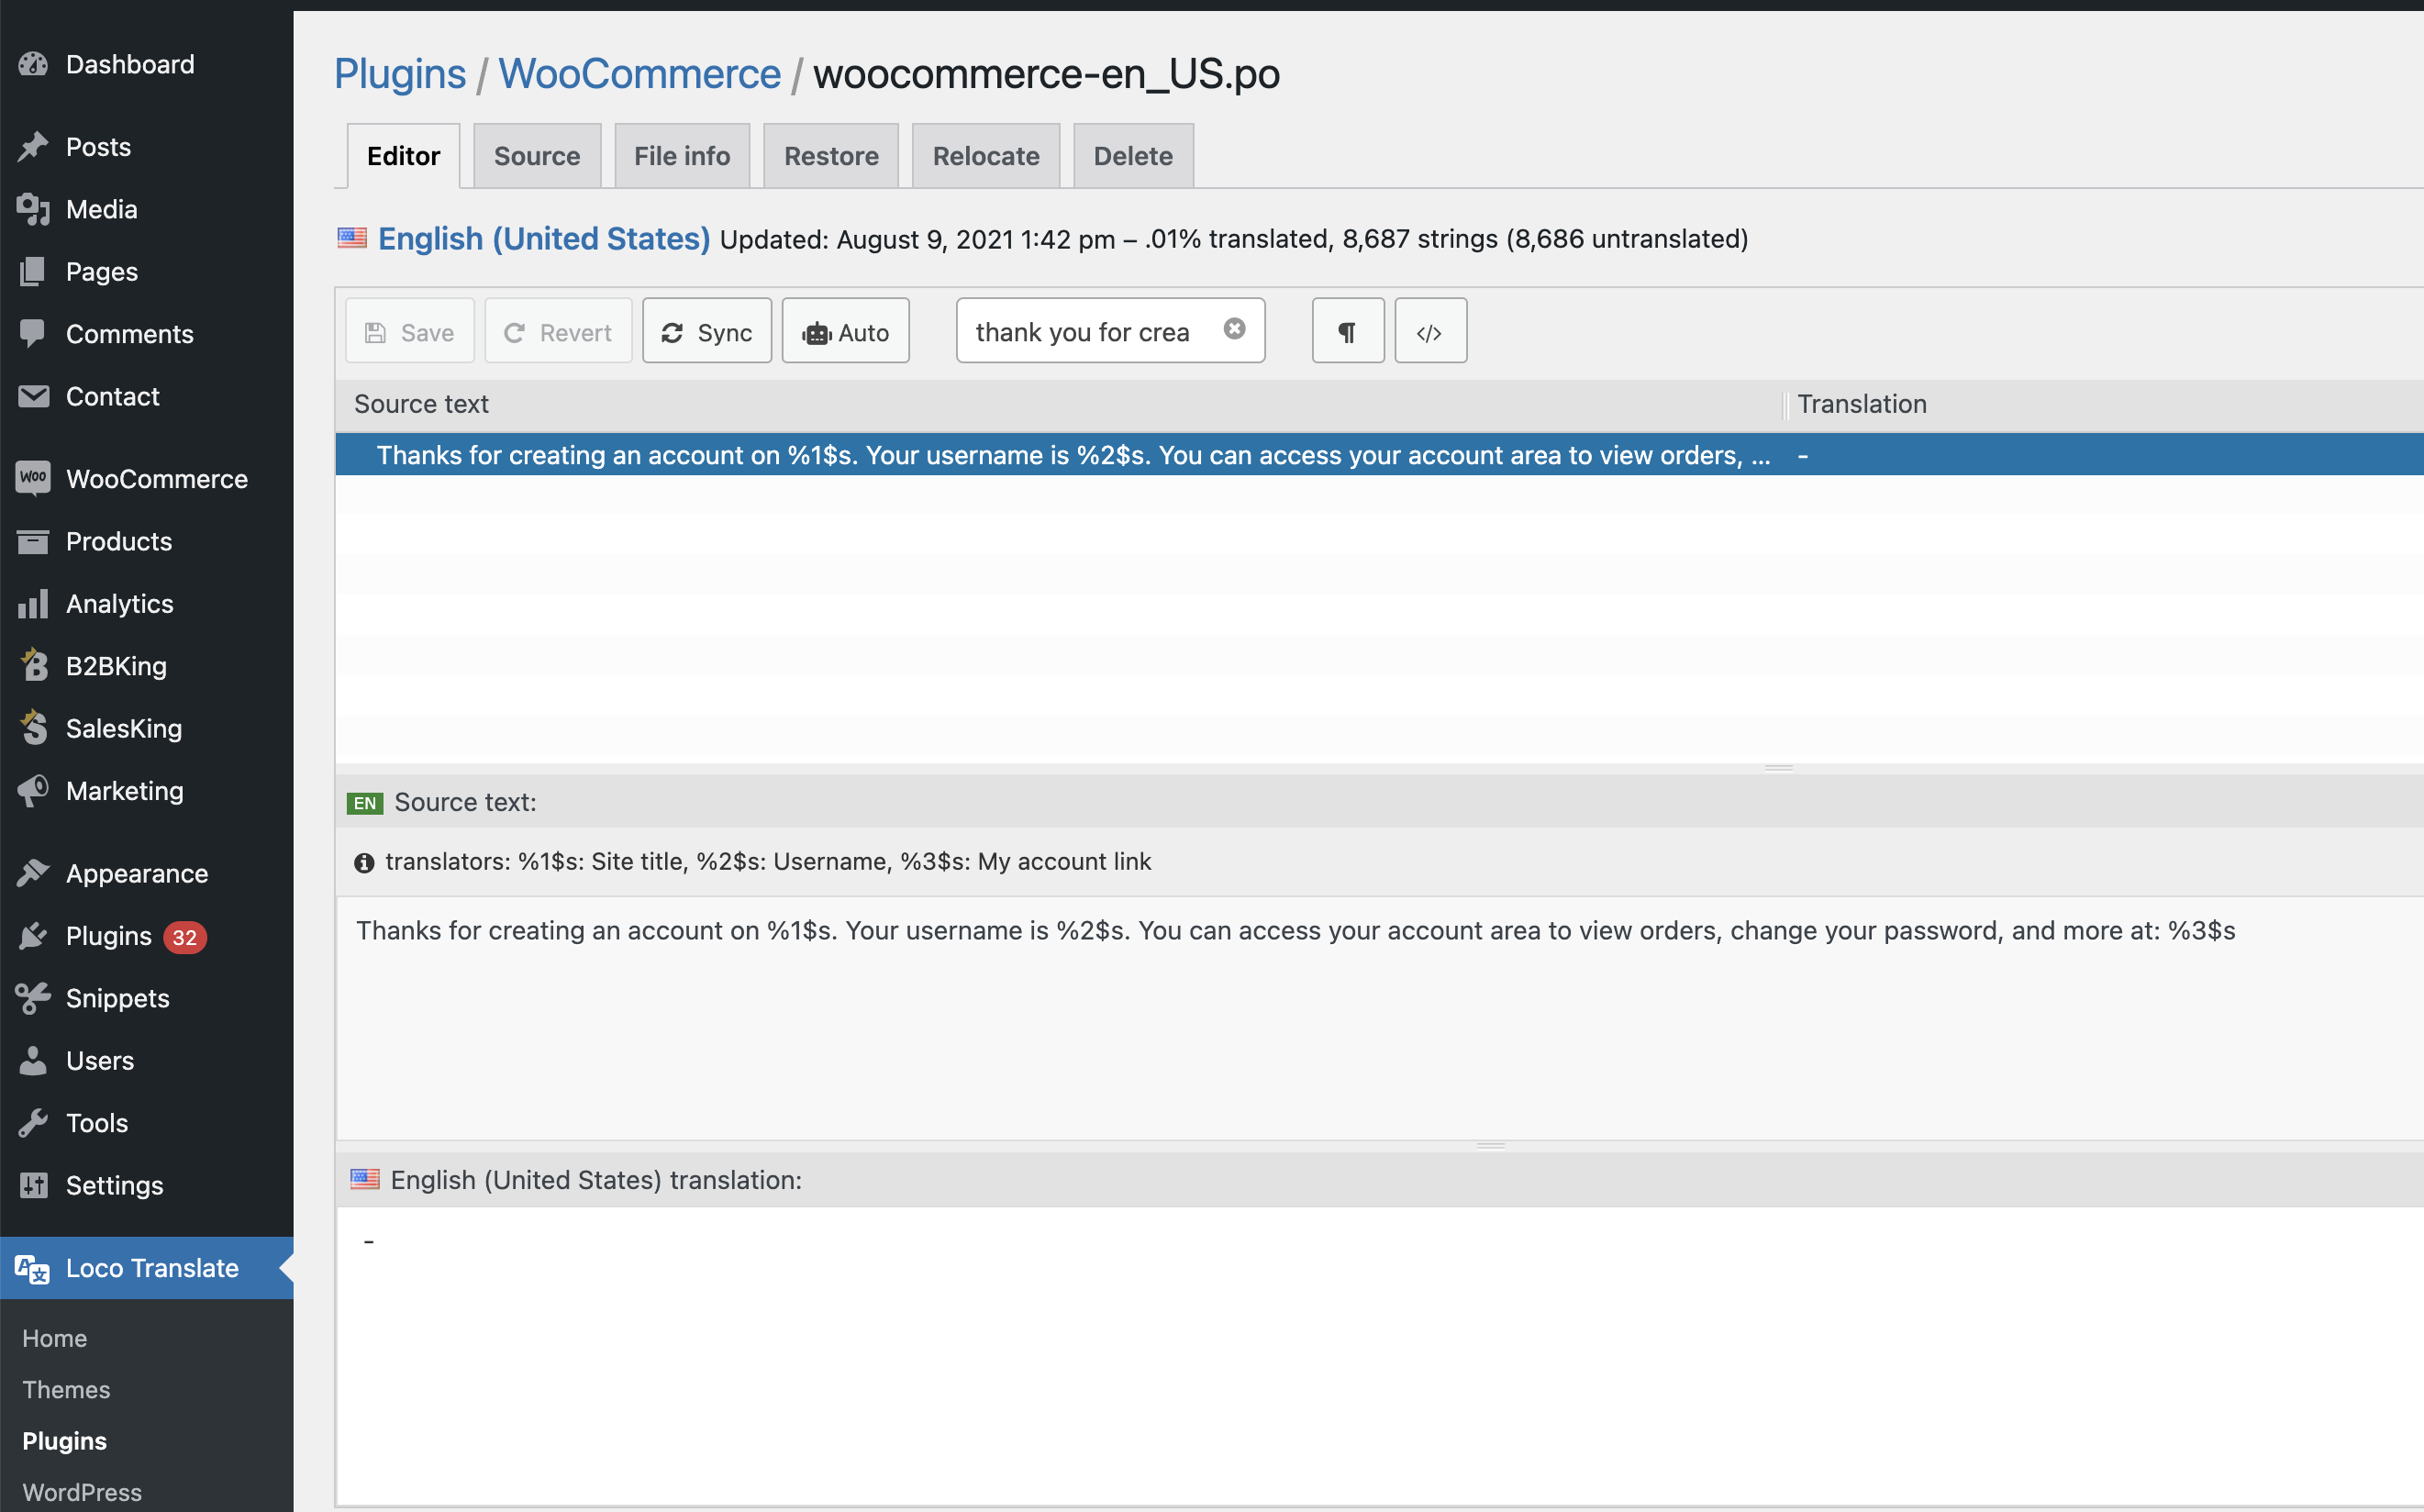Image resolution: width=2424 pixels, height=1512 pixels.
Task: Click the Revert button
Action: (x=558, y=331)
